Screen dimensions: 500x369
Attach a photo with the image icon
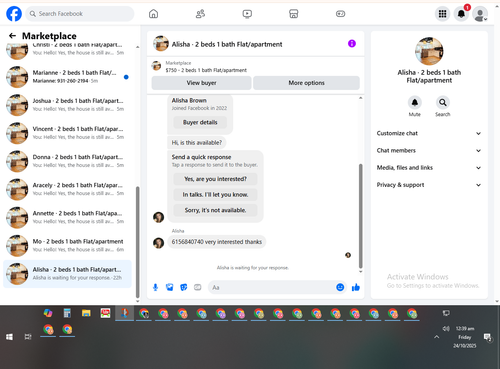click(169, 287)
